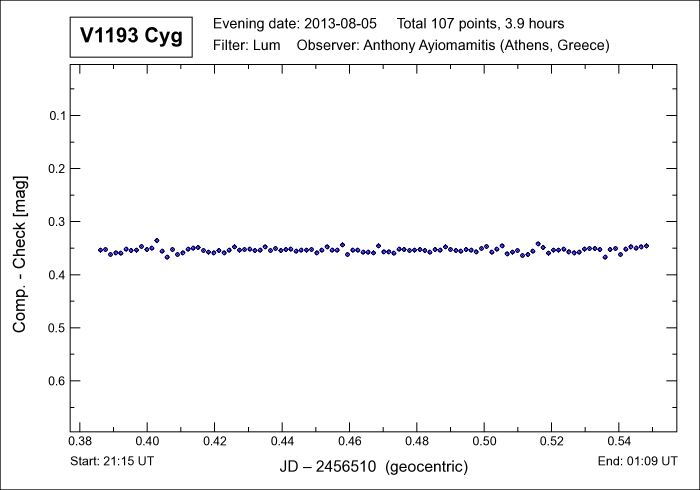Click the 0.3 y-axis tick label
The image size is (700, 490).
coord(57,222)
